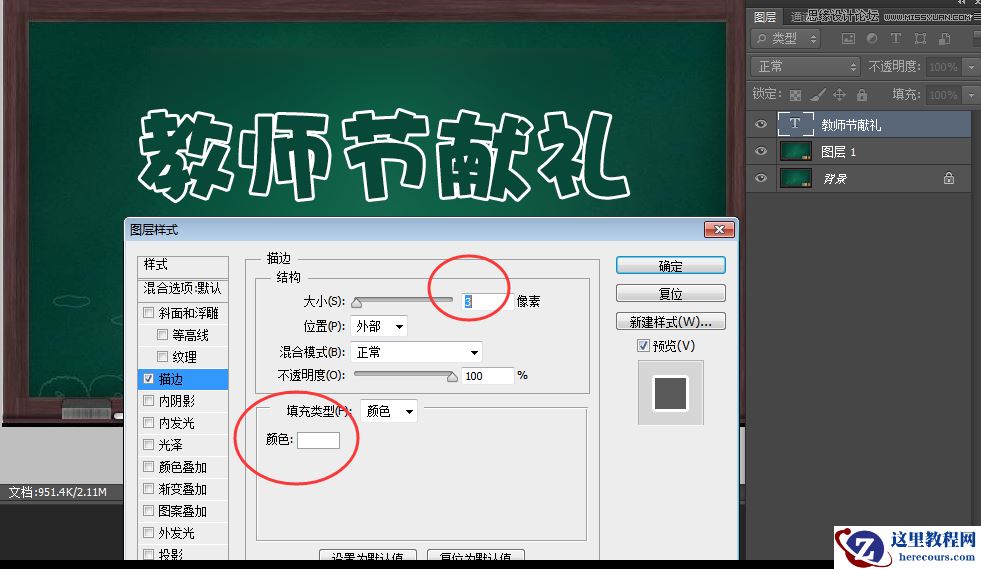Click the stroke 大小 size slider

click(x=402, y=301)
